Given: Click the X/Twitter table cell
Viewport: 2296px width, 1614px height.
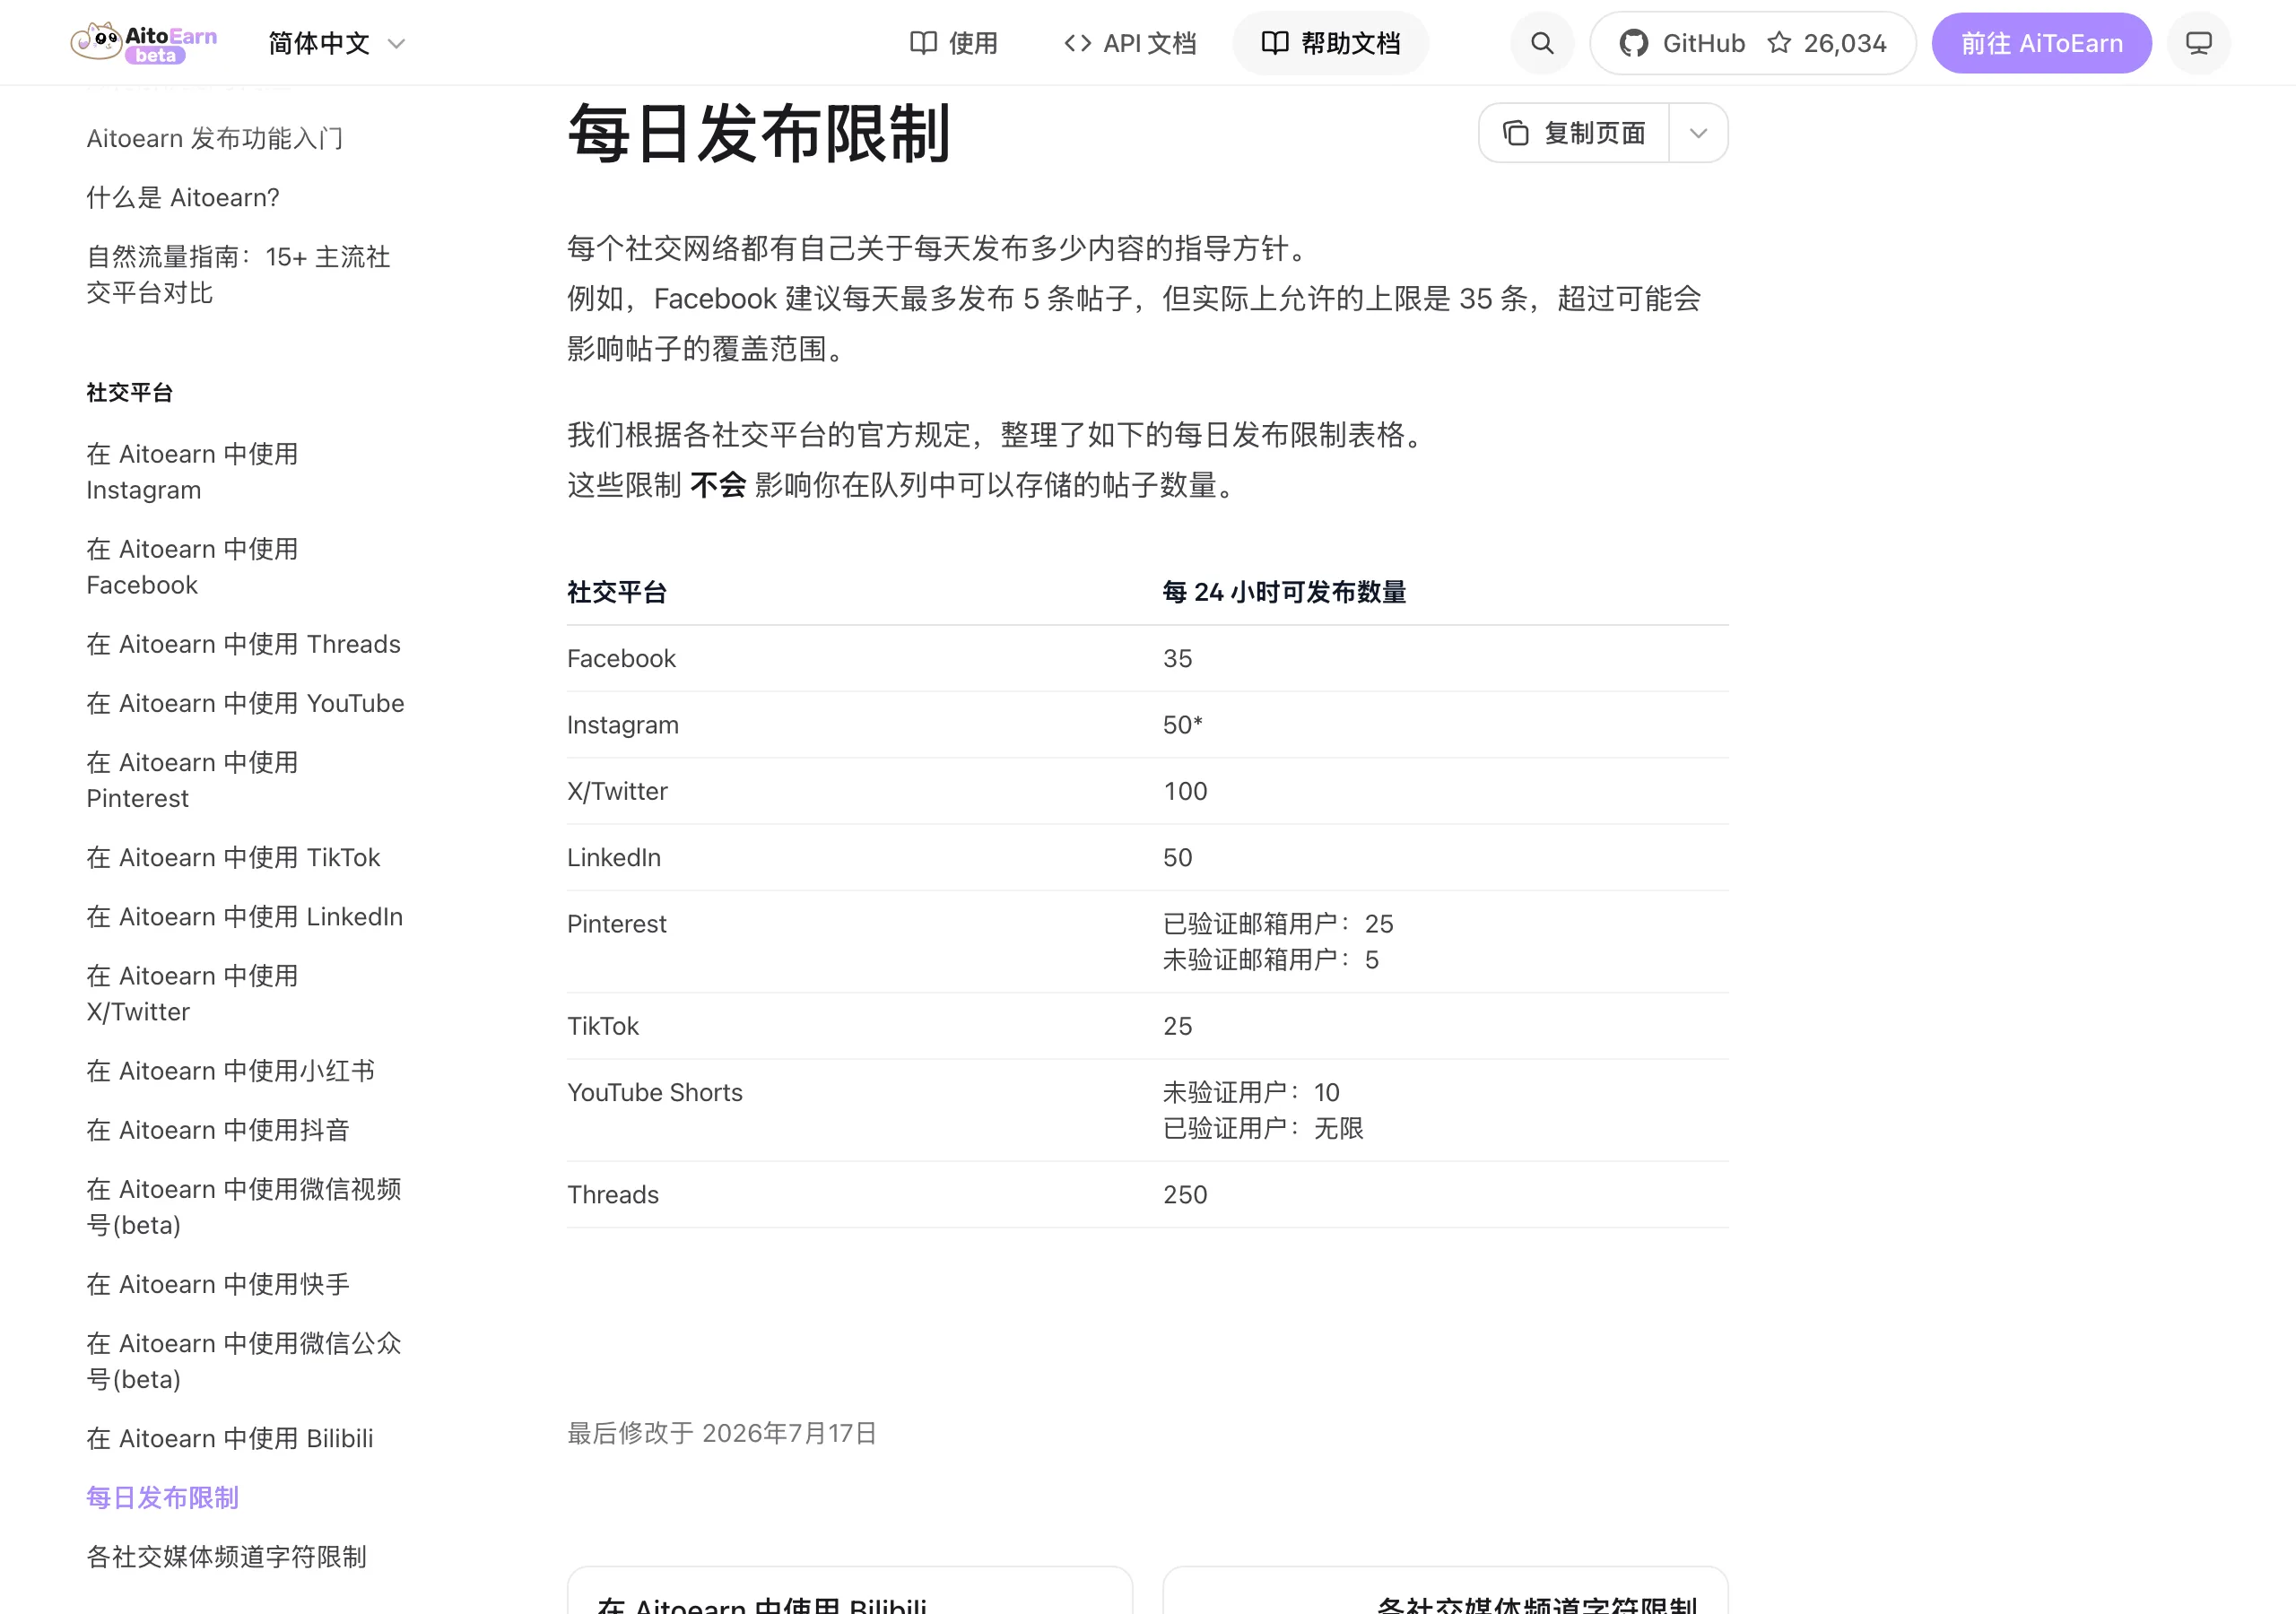Looking at the screenshot, I should (617, 789).
